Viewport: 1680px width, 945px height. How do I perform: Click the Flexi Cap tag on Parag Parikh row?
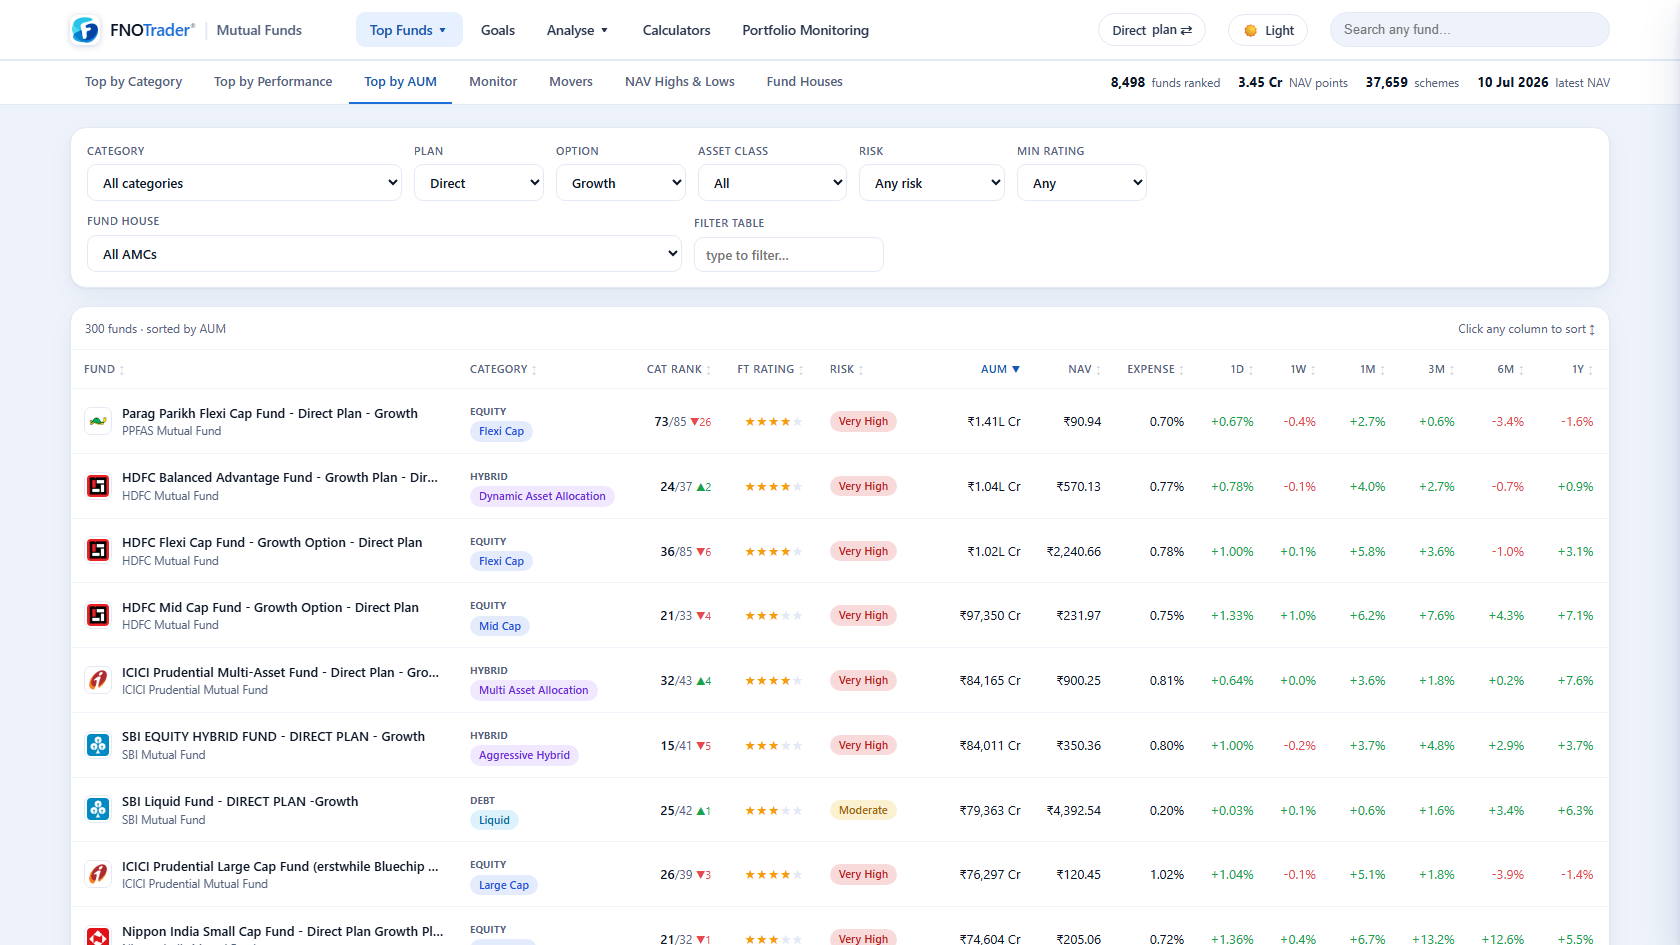click(501, 432)
